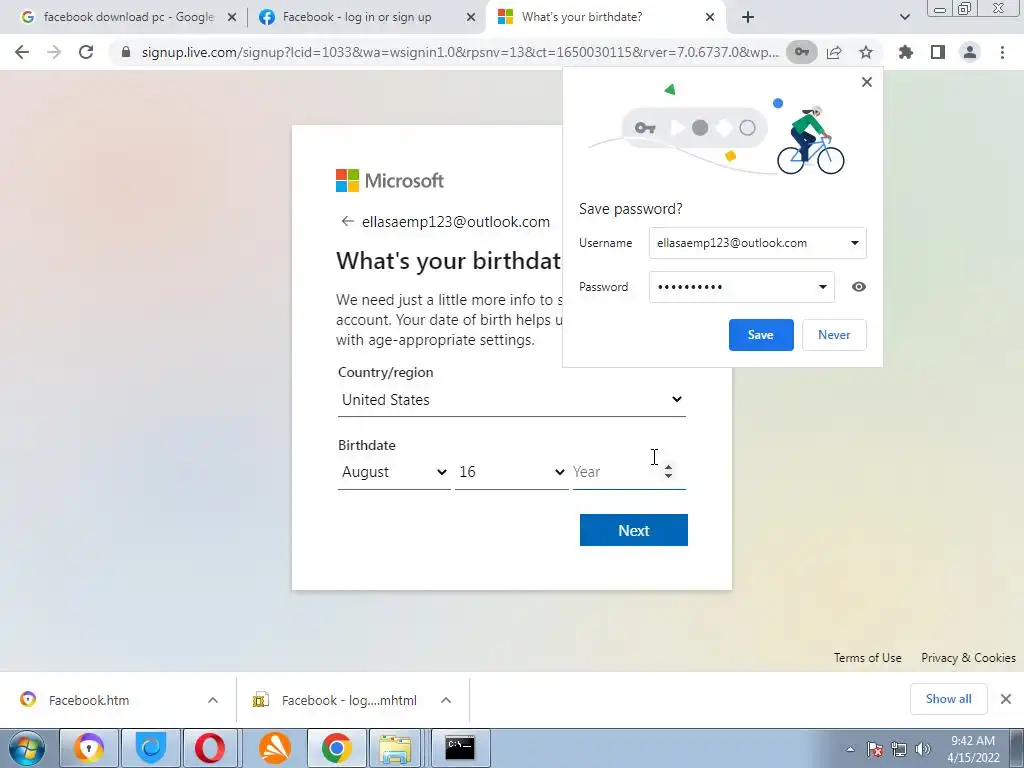
Task: Open the Chrome profile avatar
Action: point(970,52)
